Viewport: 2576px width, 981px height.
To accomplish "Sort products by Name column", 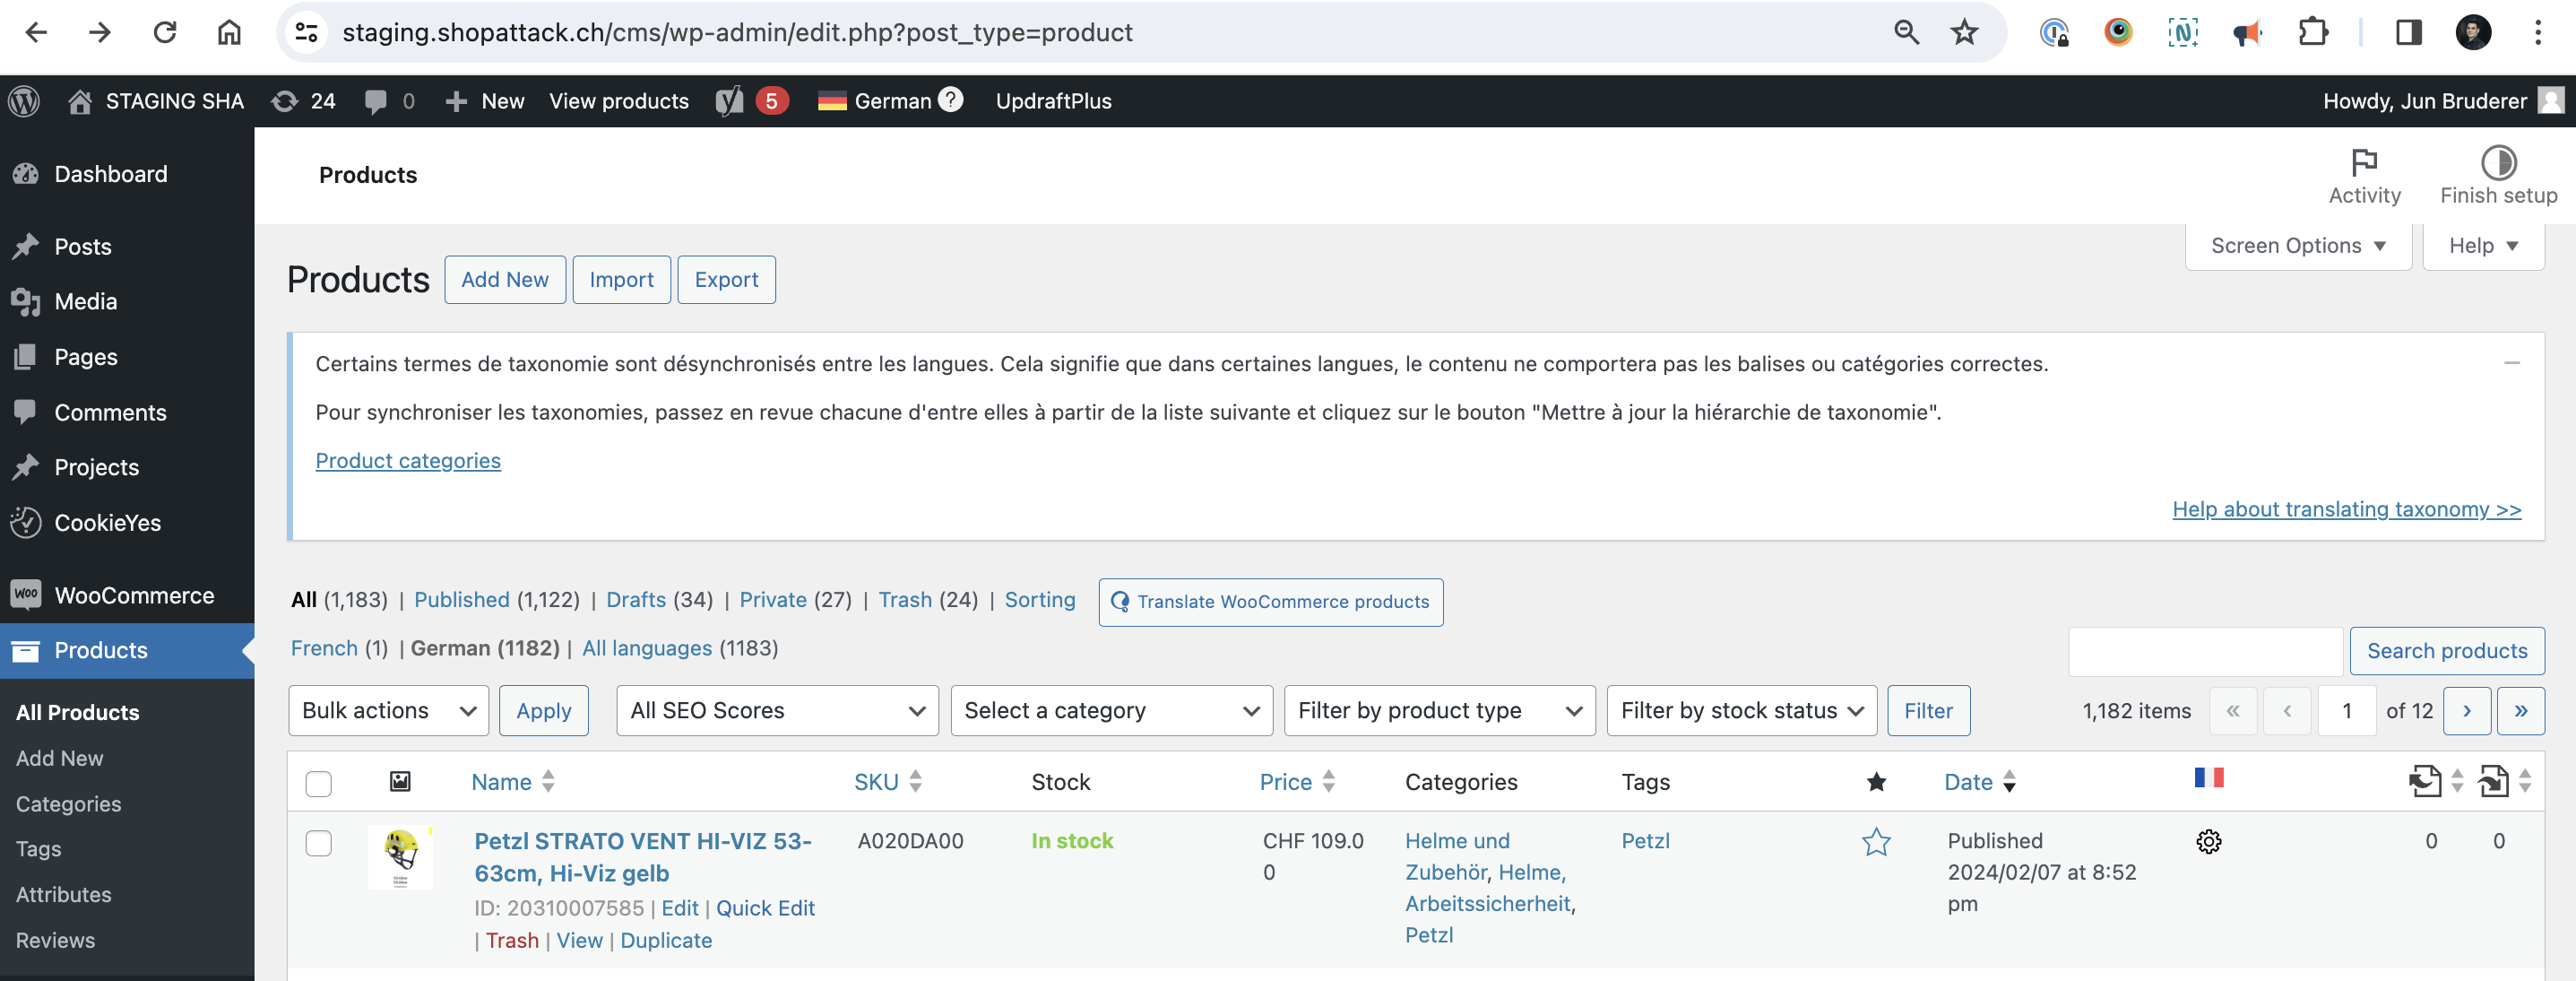I will pyautogui.click(x=512, y=782).
